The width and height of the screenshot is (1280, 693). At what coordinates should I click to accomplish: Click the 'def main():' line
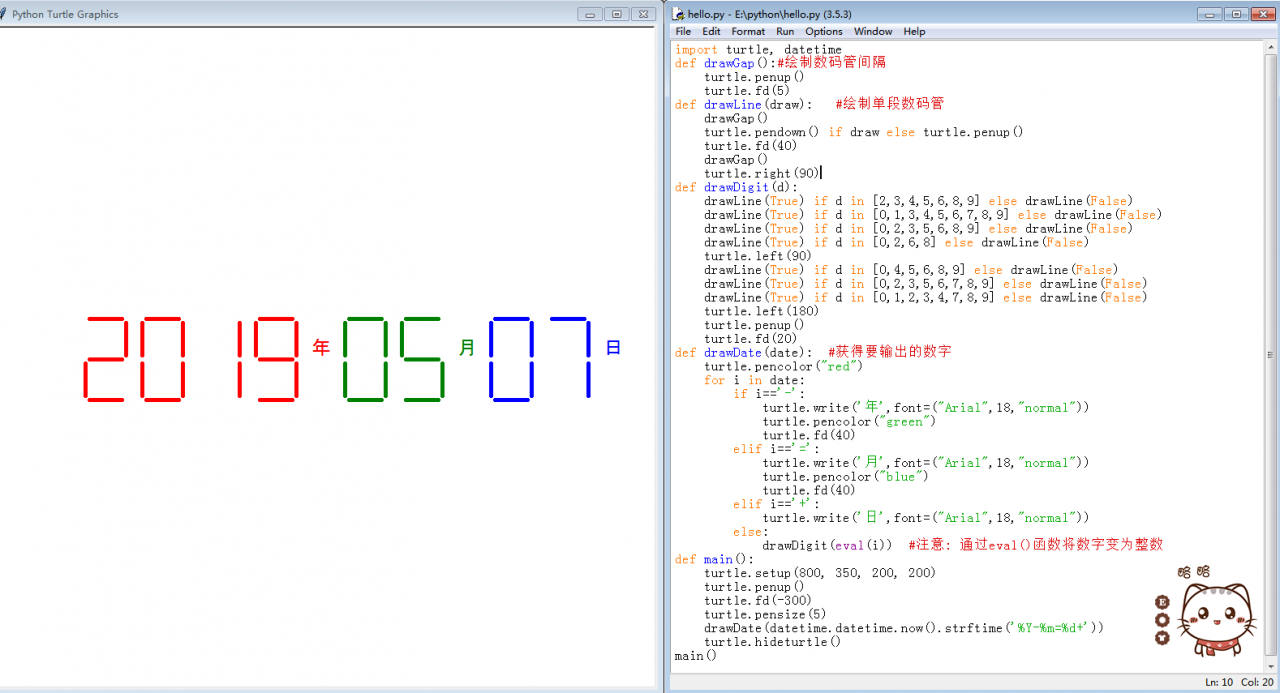click(714, 559)
